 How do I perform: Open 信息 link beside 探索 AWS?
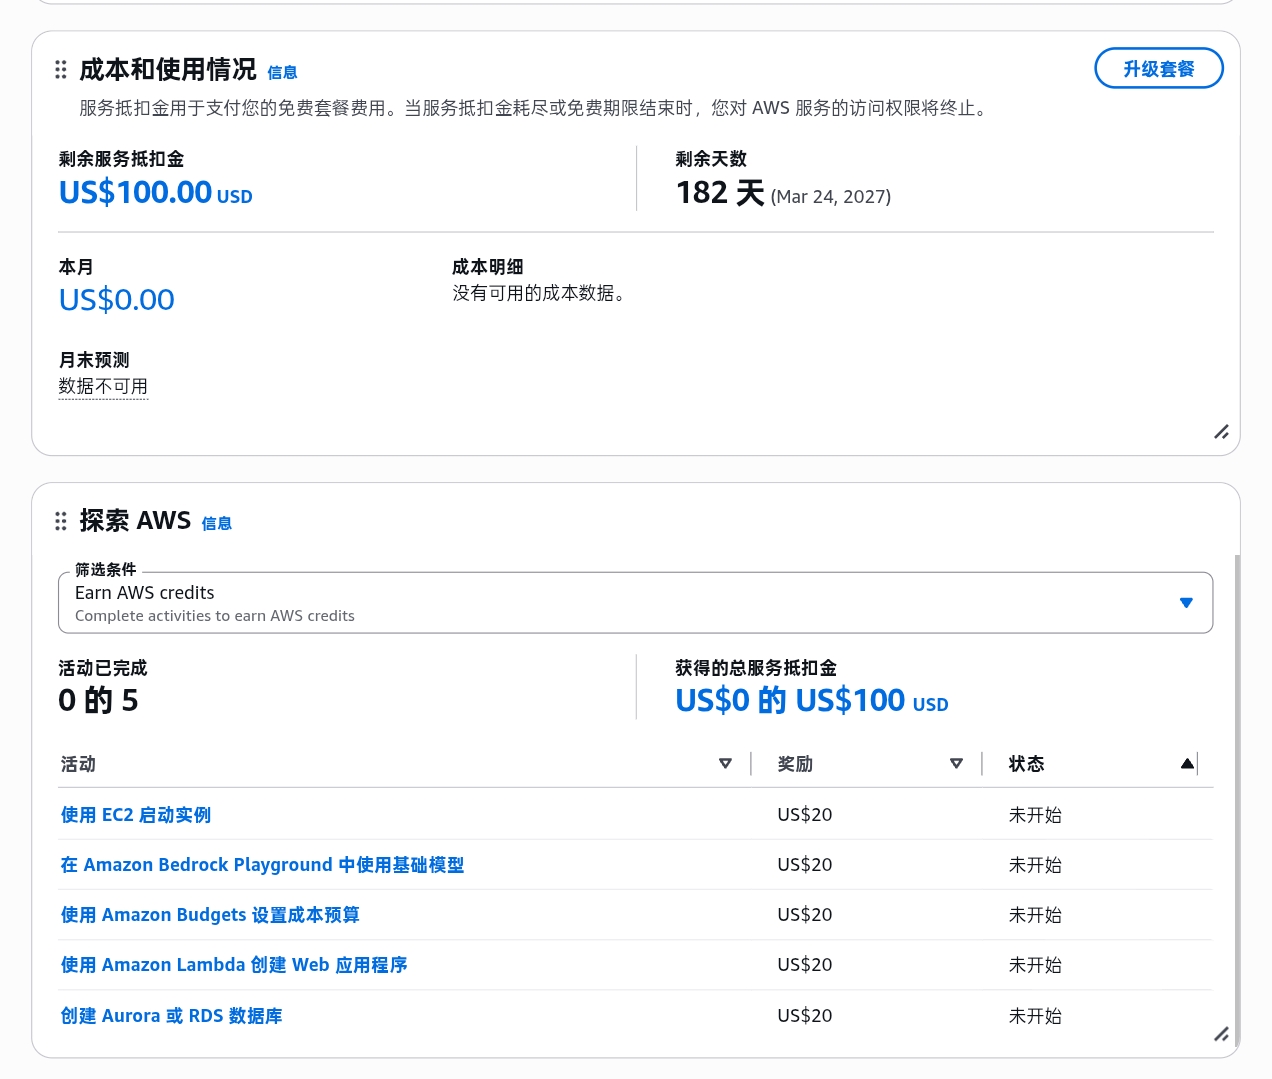tap(217, 523)
